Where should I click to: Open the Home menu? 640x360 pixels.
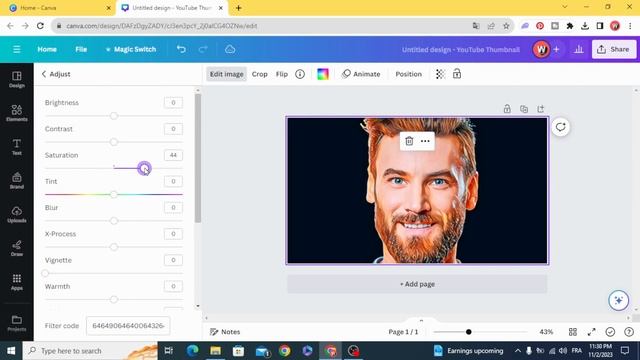(47, 49)
